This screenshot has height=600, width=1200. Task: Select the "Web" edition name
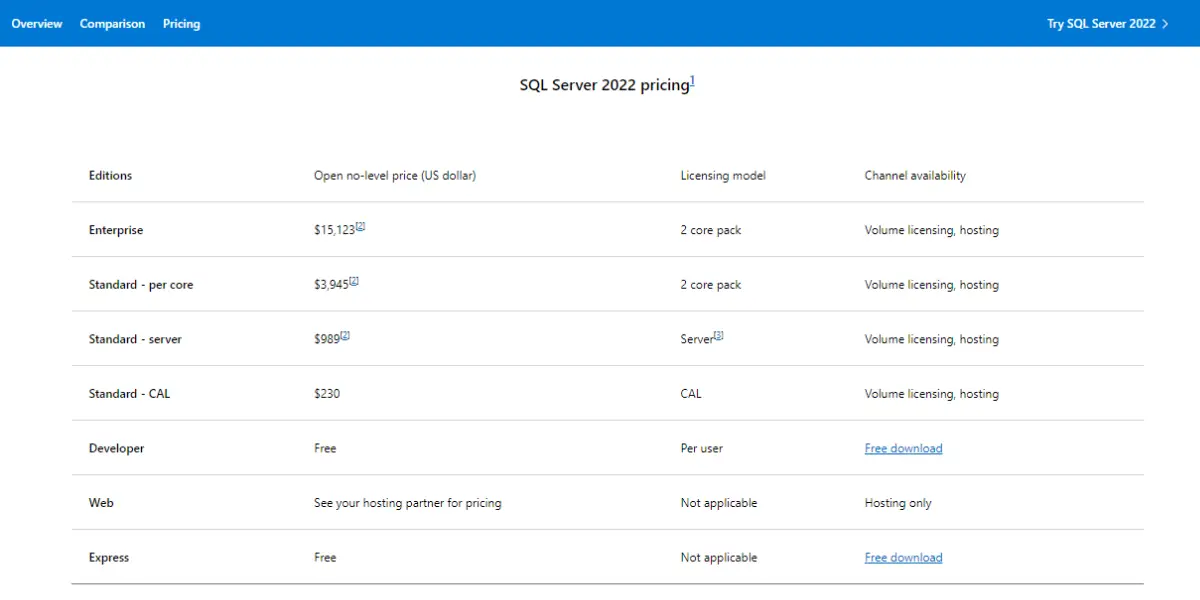point(101,503)
